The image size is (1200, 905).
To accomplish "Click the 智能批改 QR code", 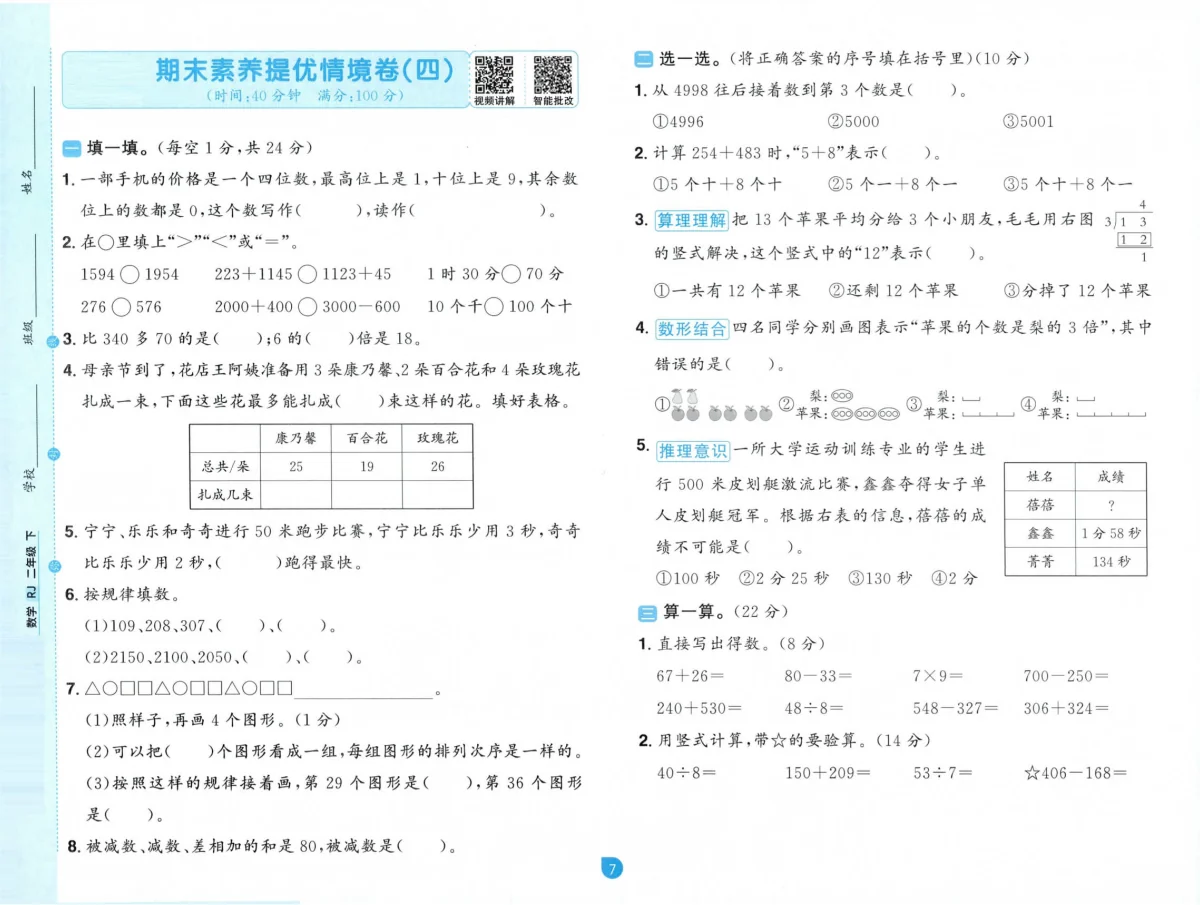I will point(553,75).
